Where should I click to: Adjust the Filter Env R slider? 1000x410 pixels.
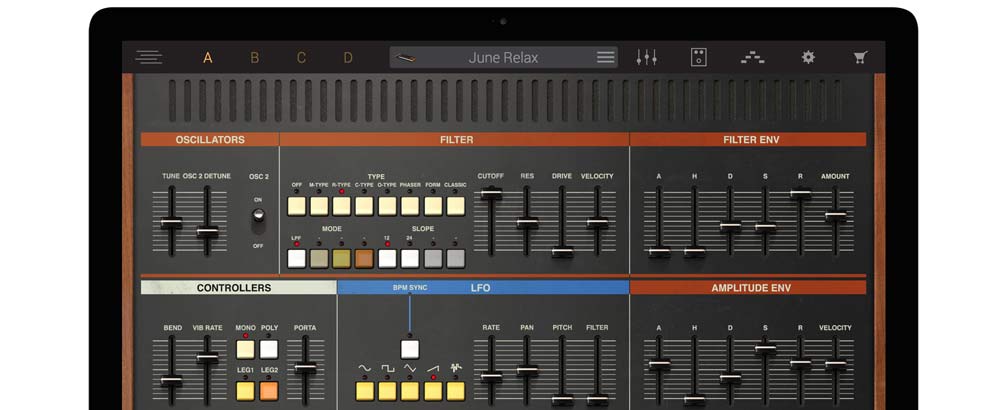(800, 194)
